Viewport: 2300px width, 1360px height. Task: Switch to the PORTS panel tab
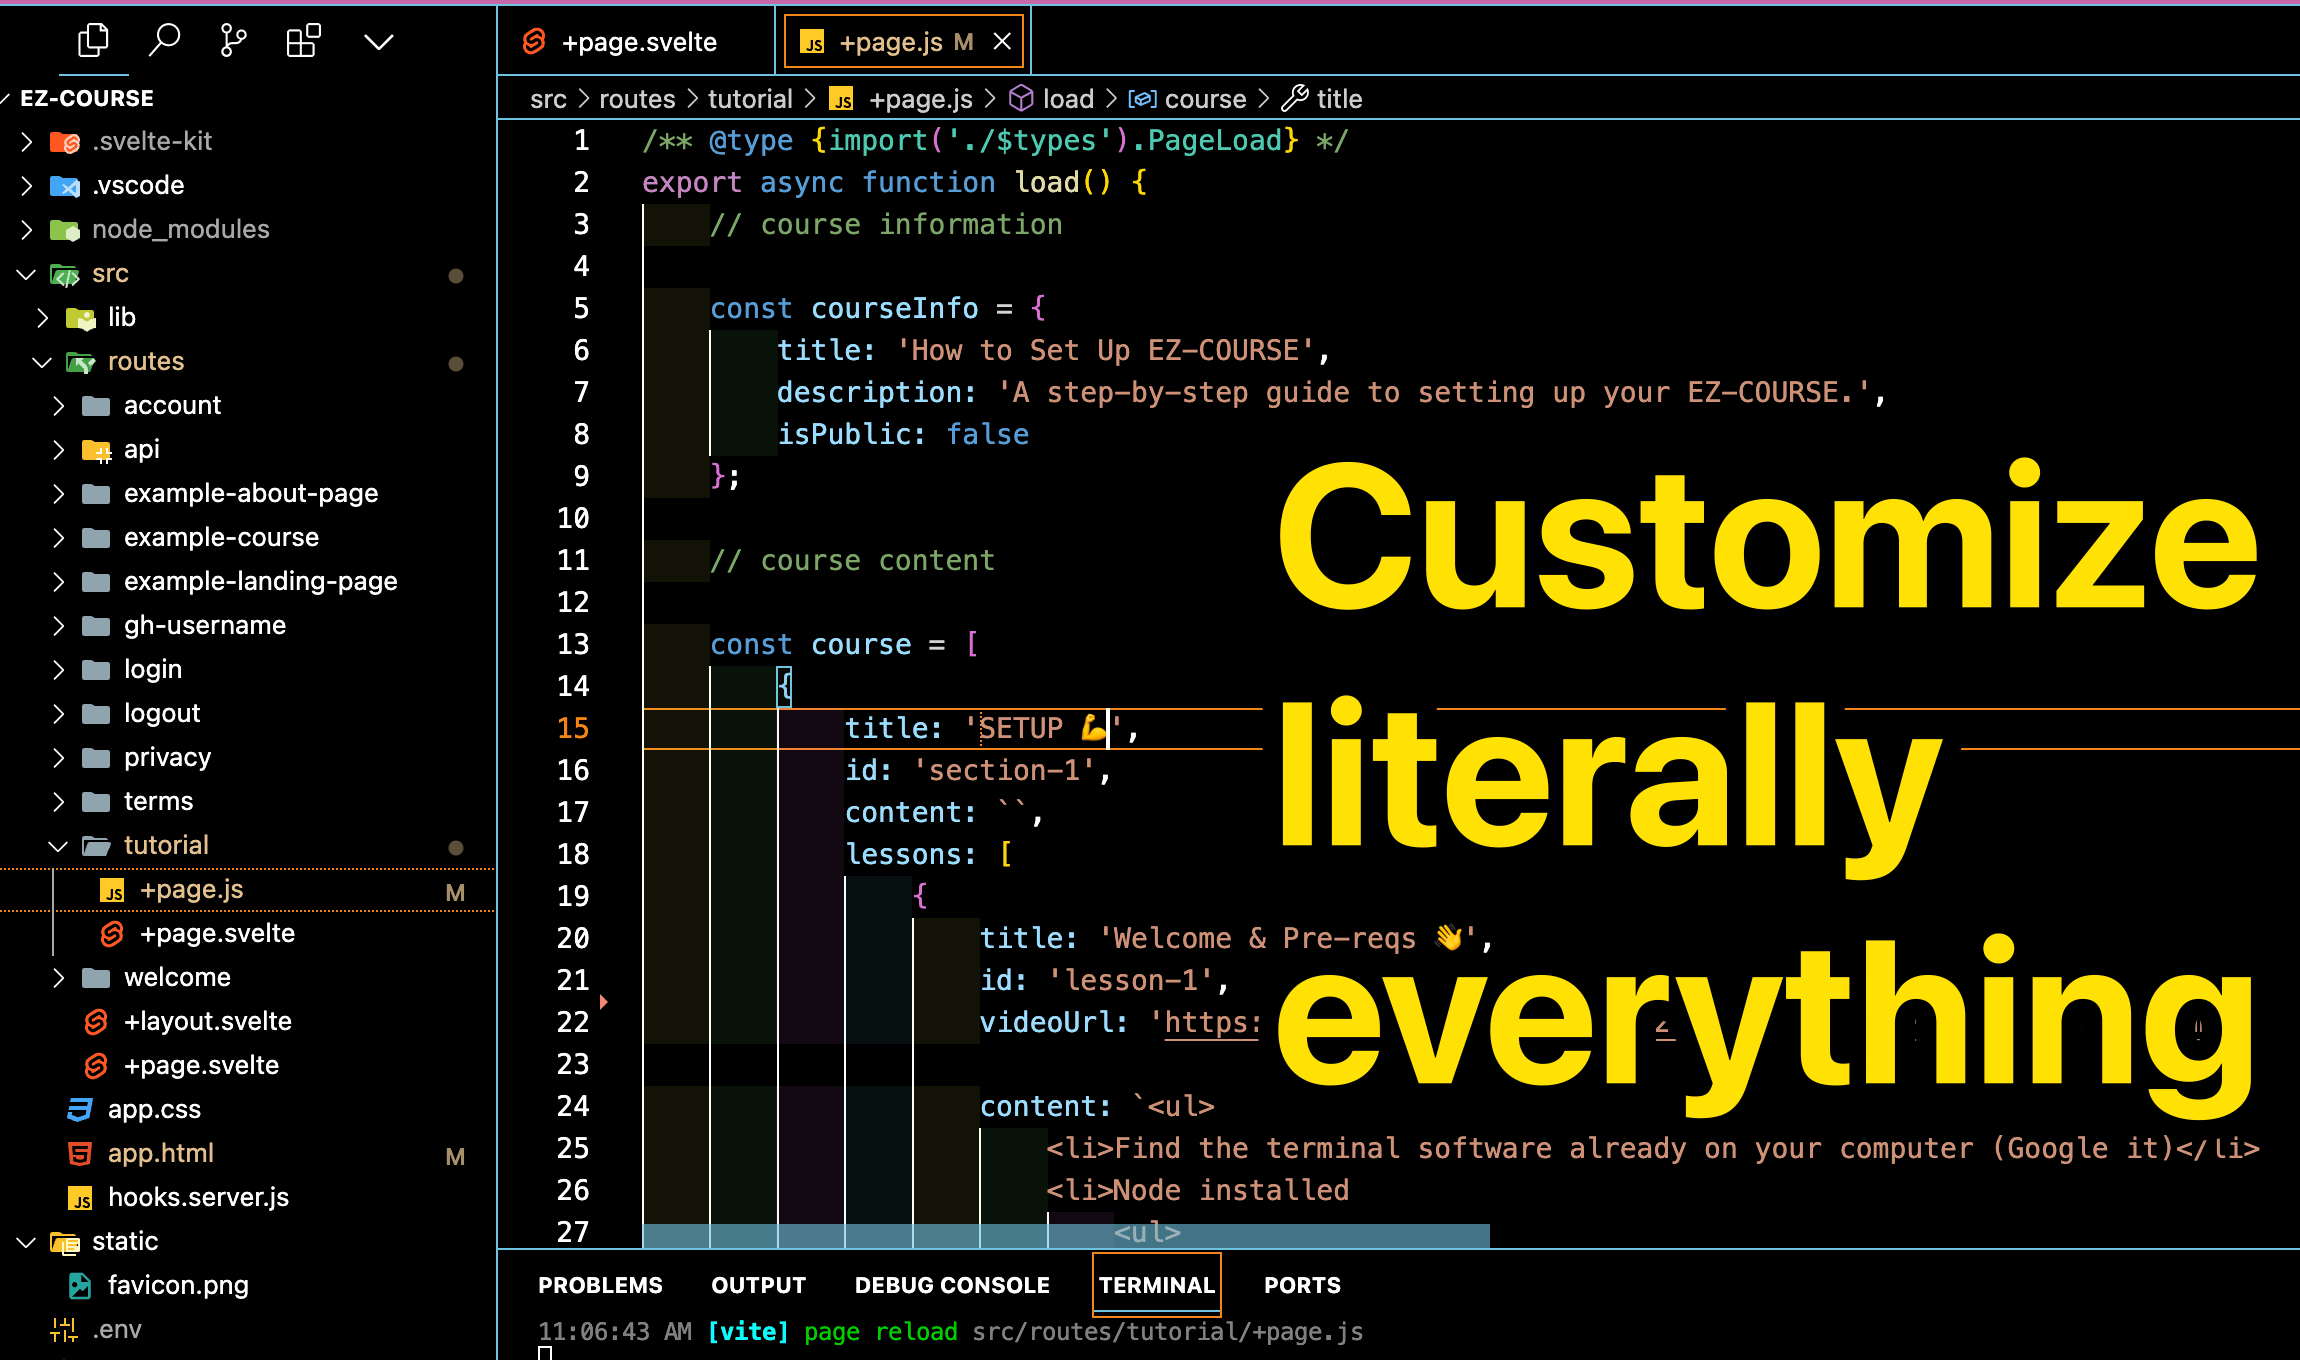point(1302,1285)
